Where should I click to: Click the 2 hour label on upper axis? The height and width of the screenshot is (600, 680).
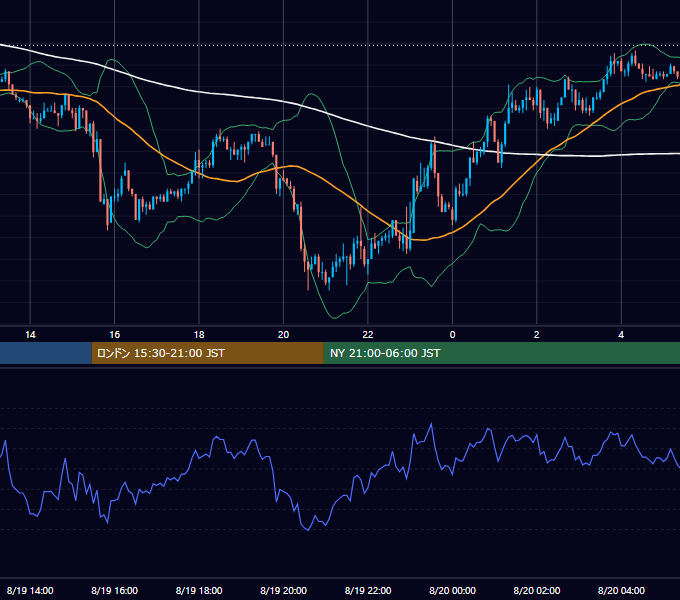[x=536, y=335]
